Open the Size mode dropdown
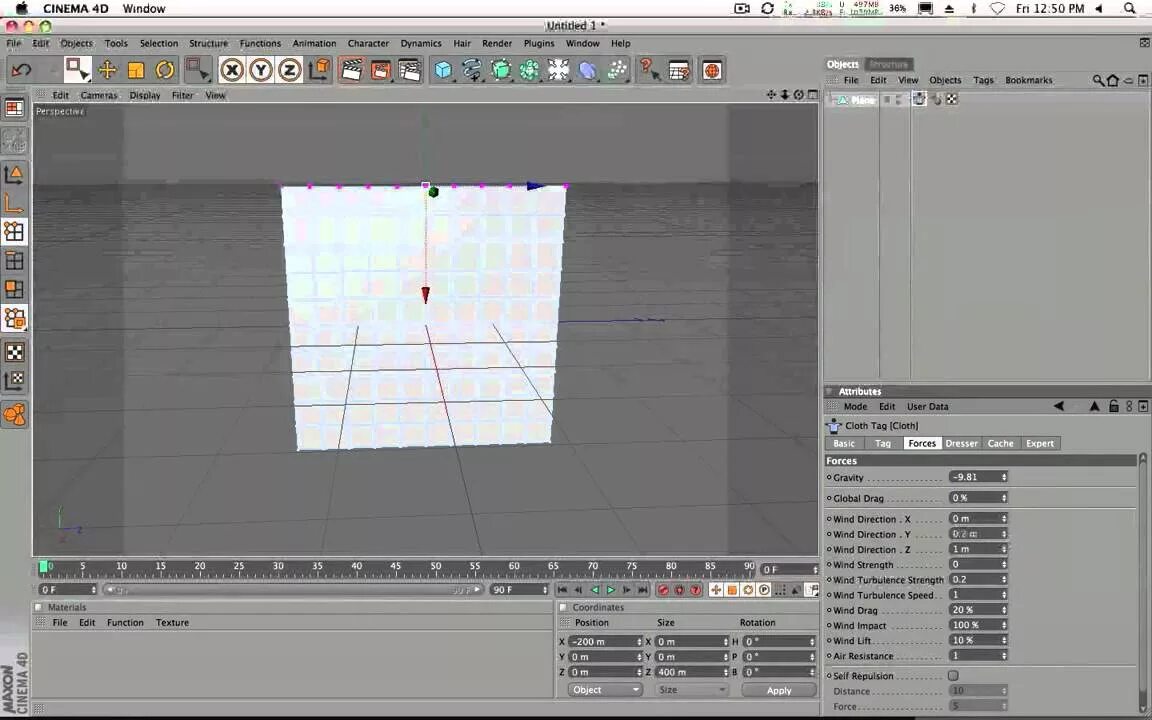 (x=691, y=690)
